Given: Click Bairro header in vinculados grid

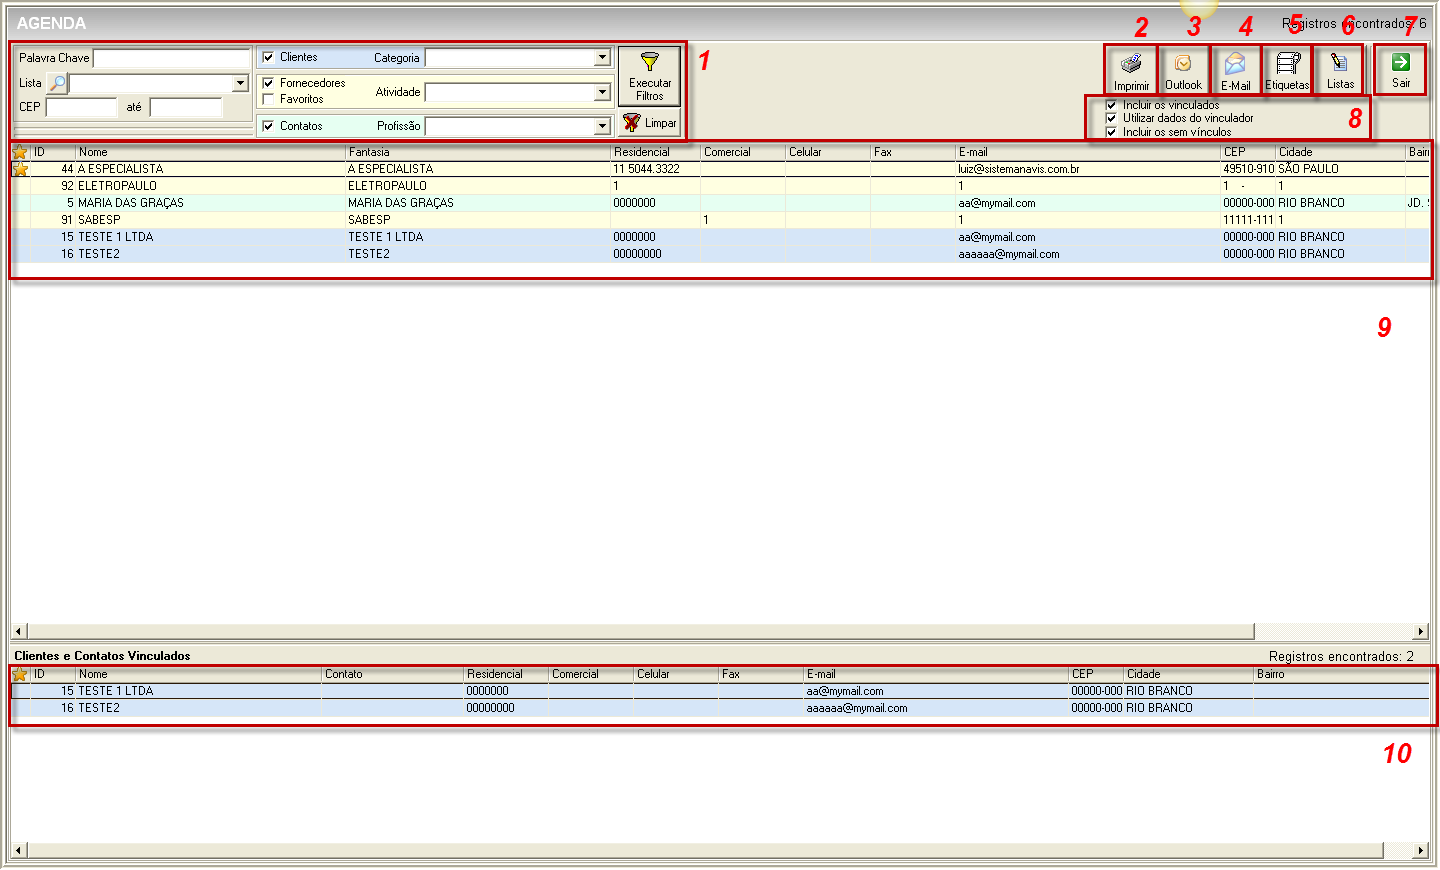Looking at the screenshot, I should [x=1341, y=674].
